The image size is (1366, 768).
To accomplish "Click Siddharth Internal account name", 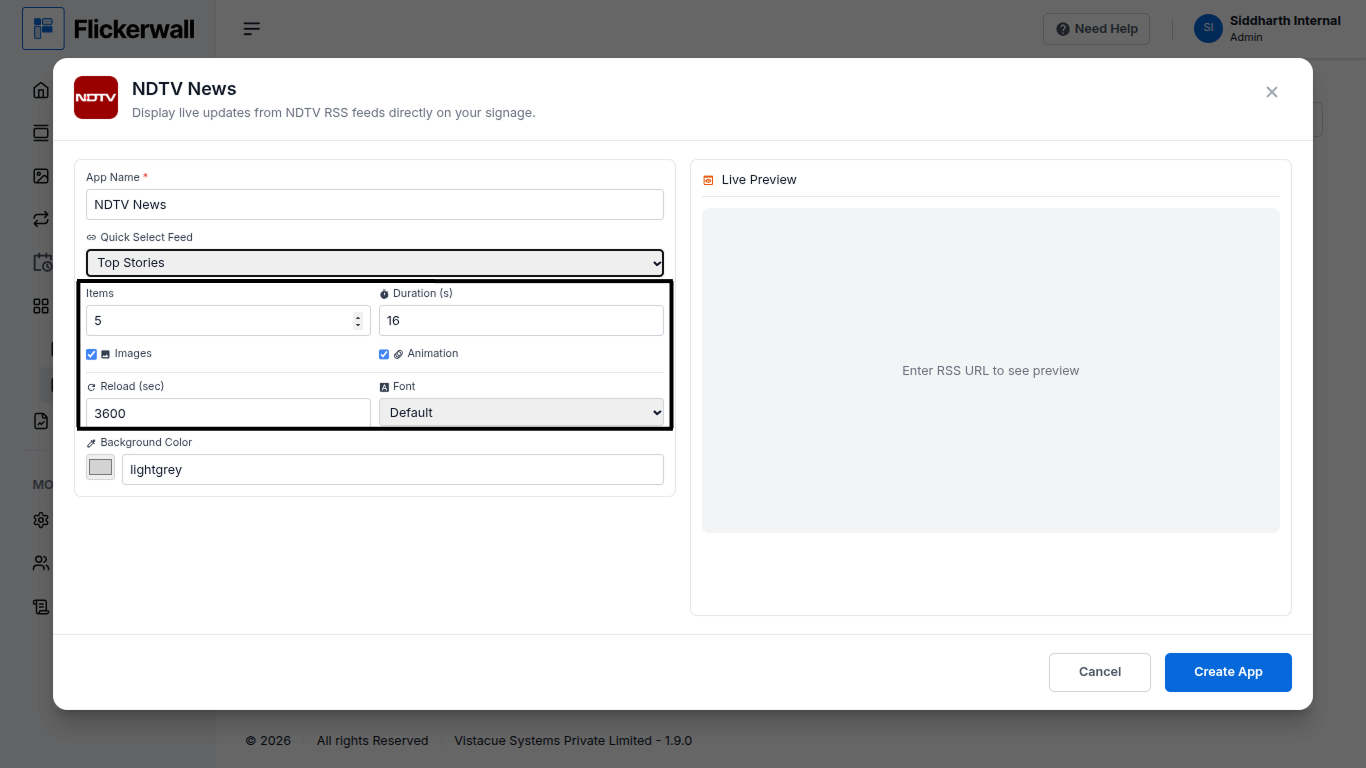I will (1285, 21).
